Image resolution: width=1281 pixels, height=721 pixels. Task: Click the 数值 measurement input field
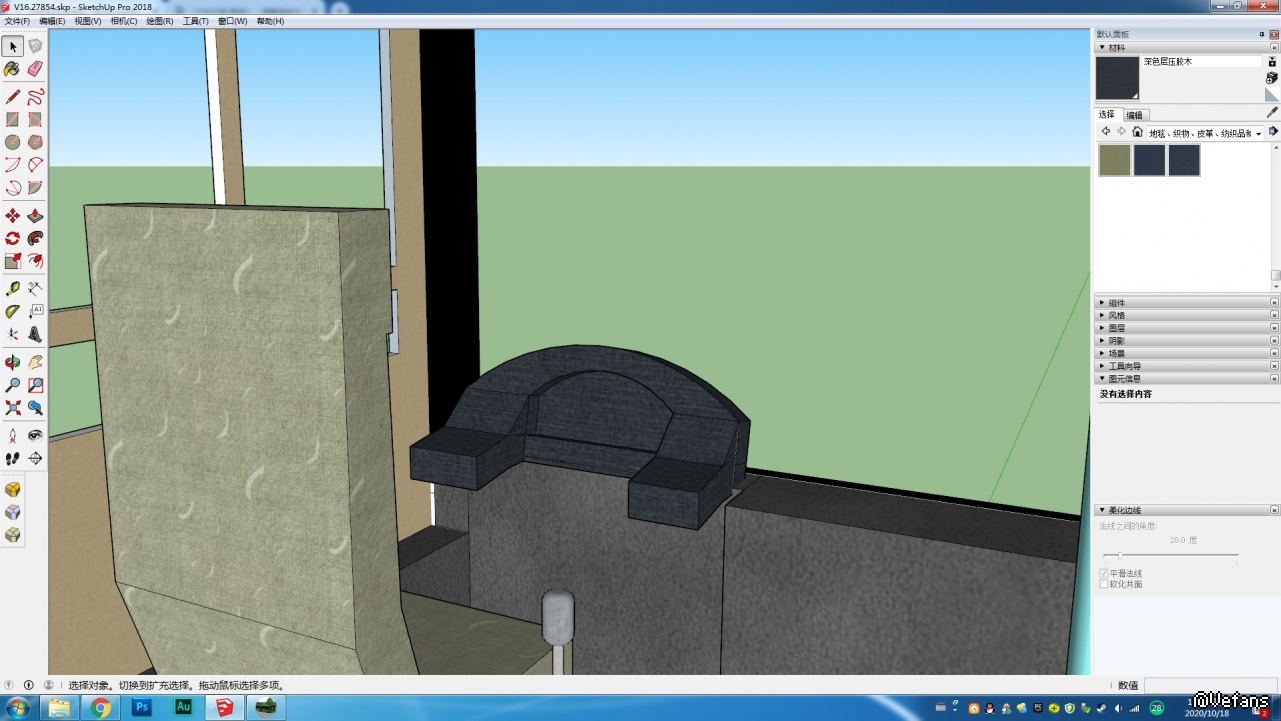[x=1210, y=685]
